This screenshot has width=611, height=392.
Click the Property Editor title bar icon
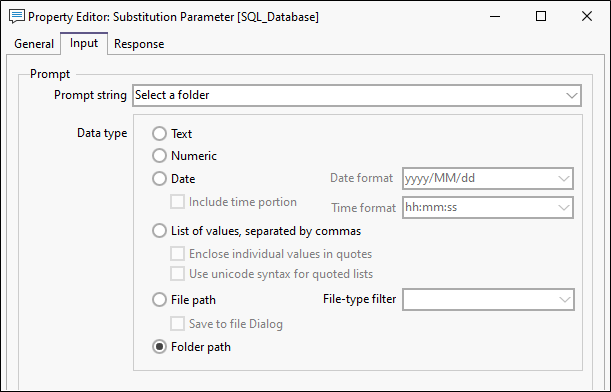[x=17, y=17]
